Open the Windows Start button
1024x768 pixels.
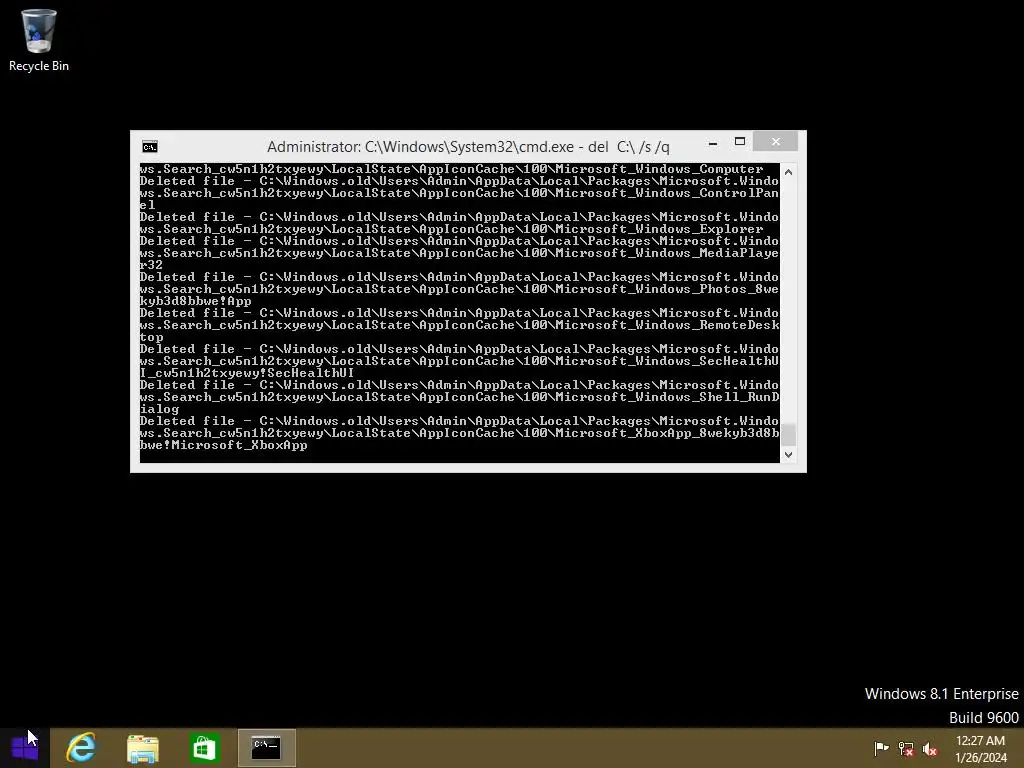click(25, 748)
